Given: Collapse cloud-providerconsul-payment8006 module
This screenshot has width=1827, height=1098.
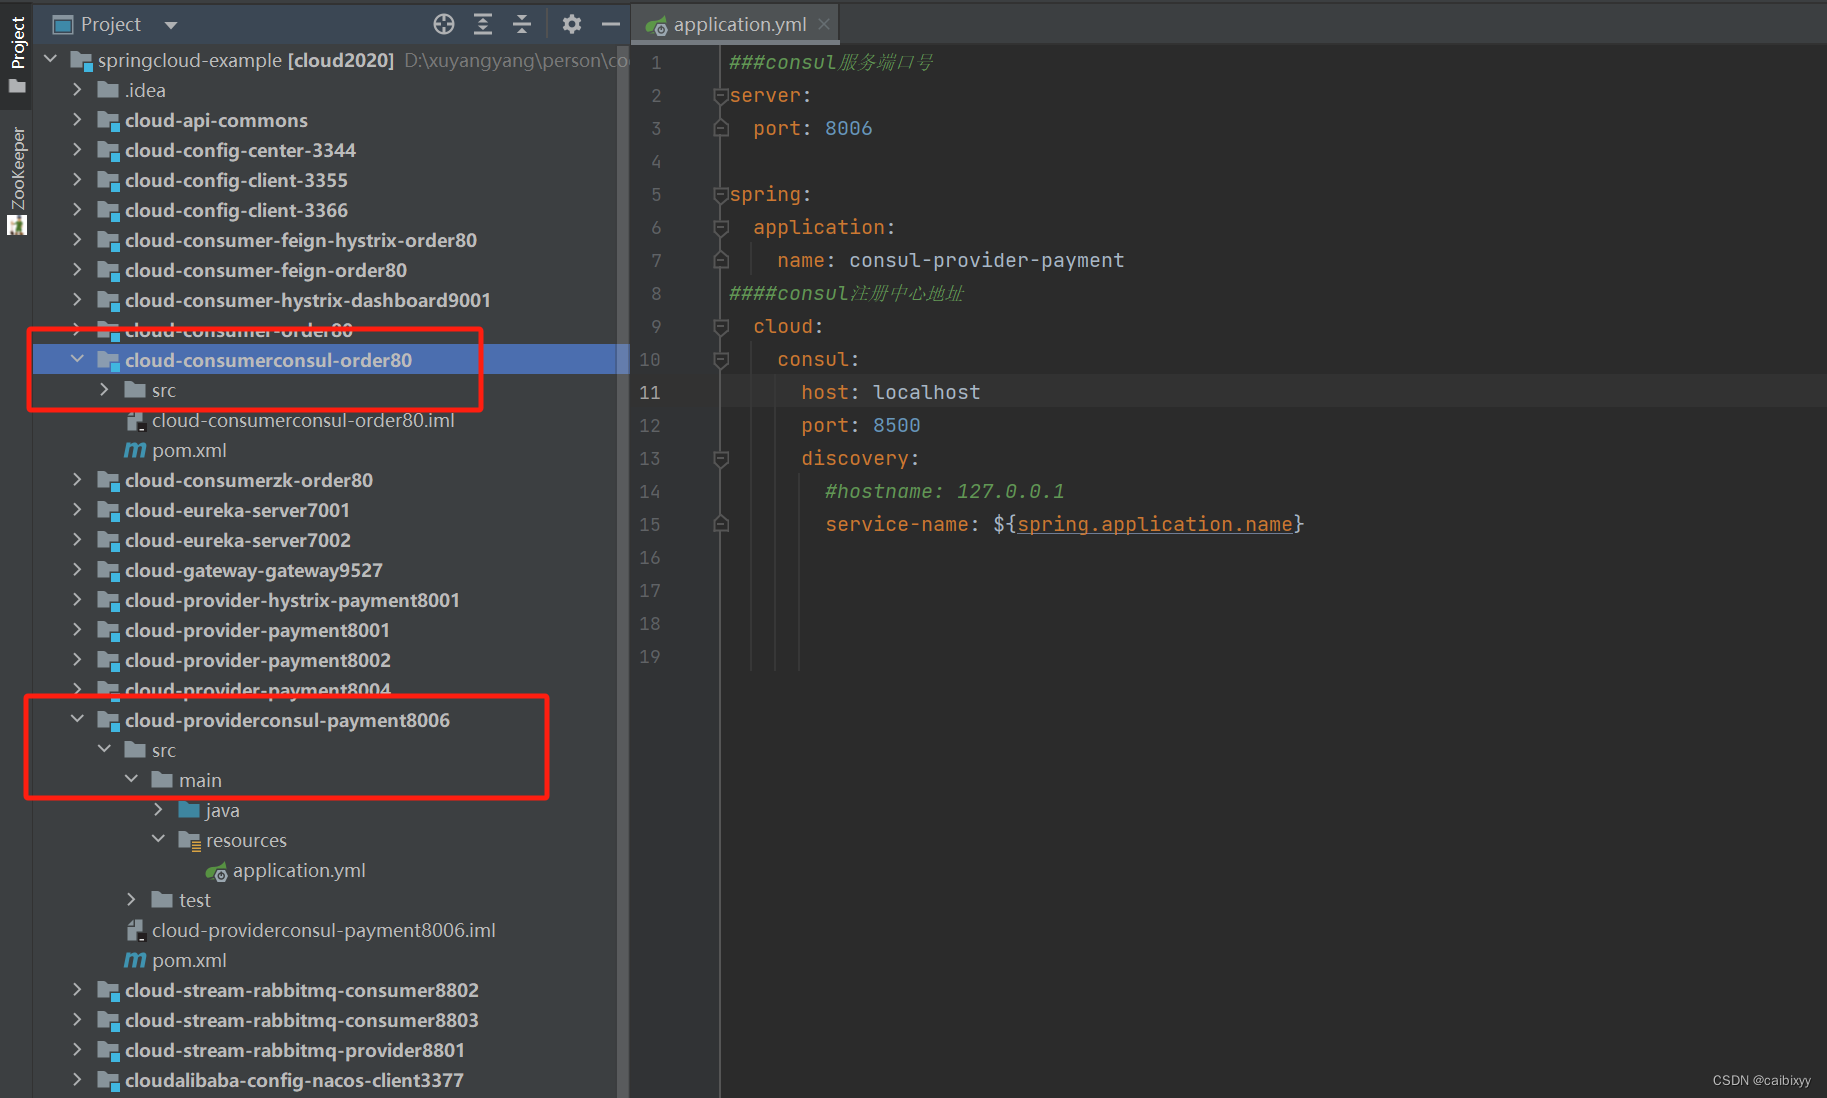Looking at the screenshot, I should [77, 720].
